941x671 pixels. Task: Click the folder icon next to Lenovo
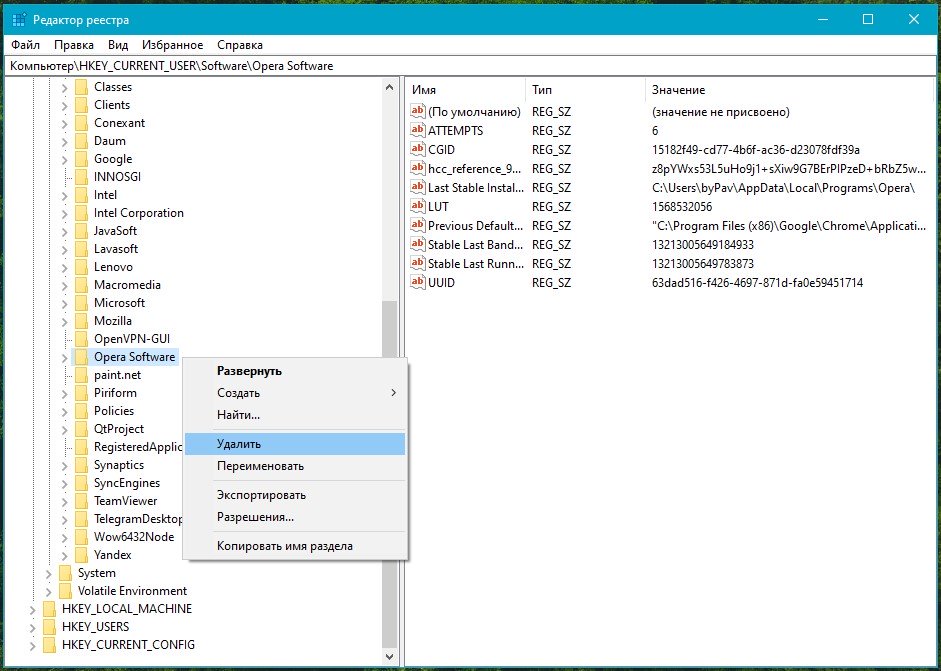click(82, 267)
